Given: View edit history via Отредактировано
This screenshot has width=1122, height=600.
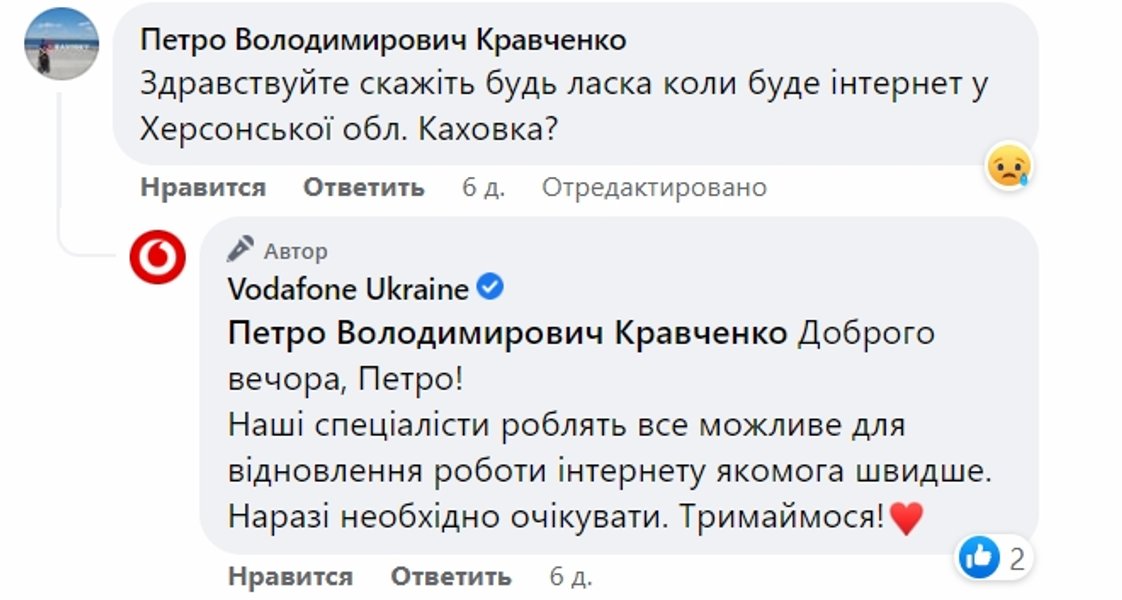Looking at the screenshot, I should click(654, 187).
